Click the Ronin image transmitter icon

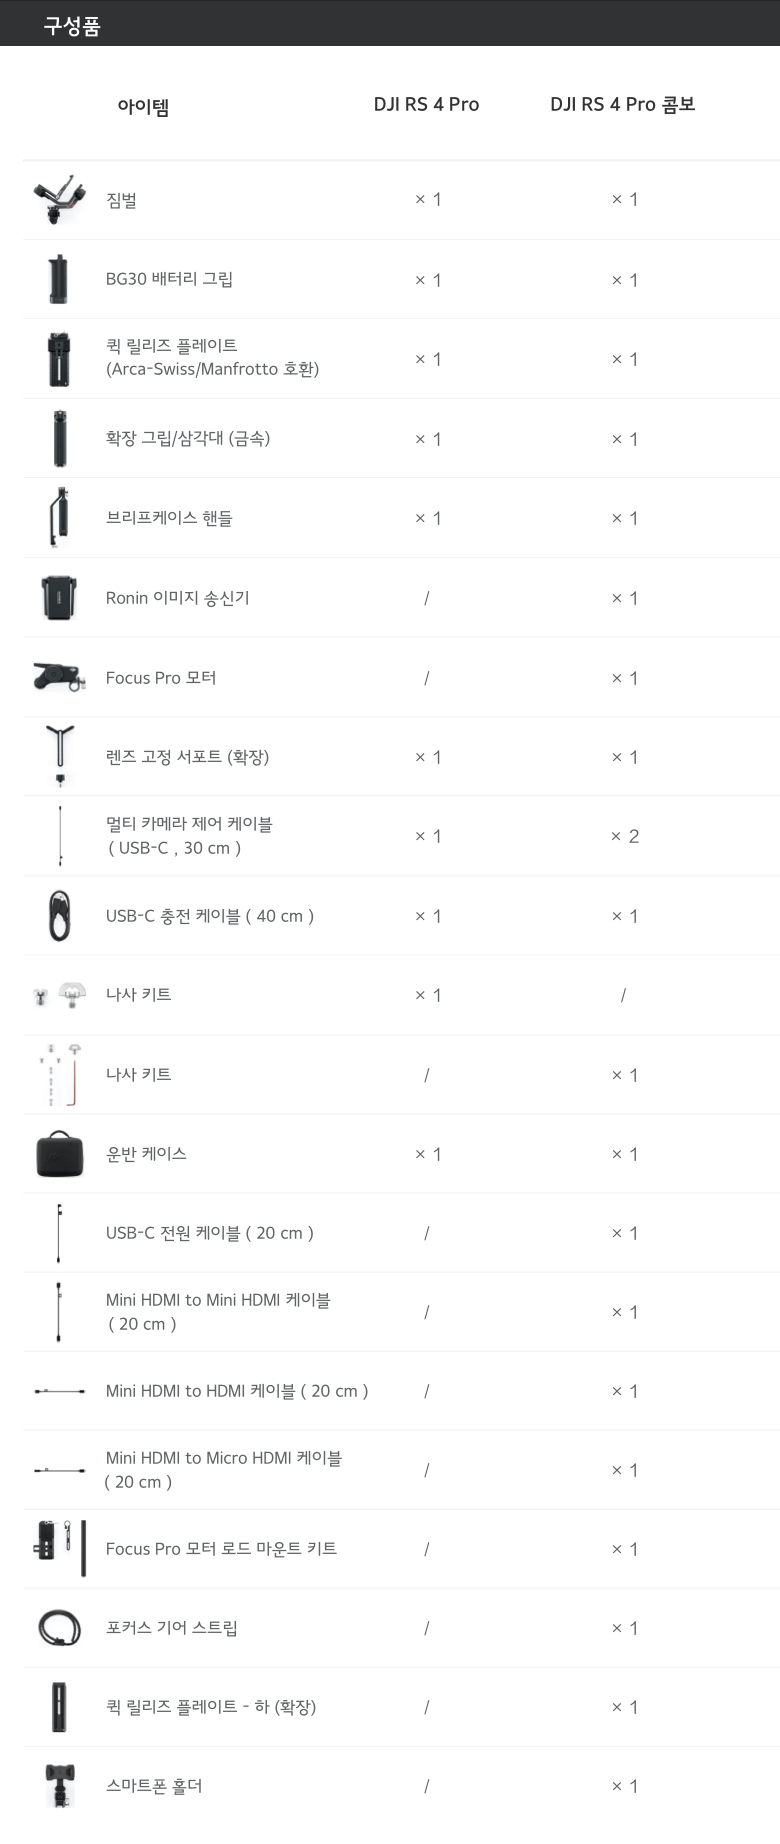point(59,597)
